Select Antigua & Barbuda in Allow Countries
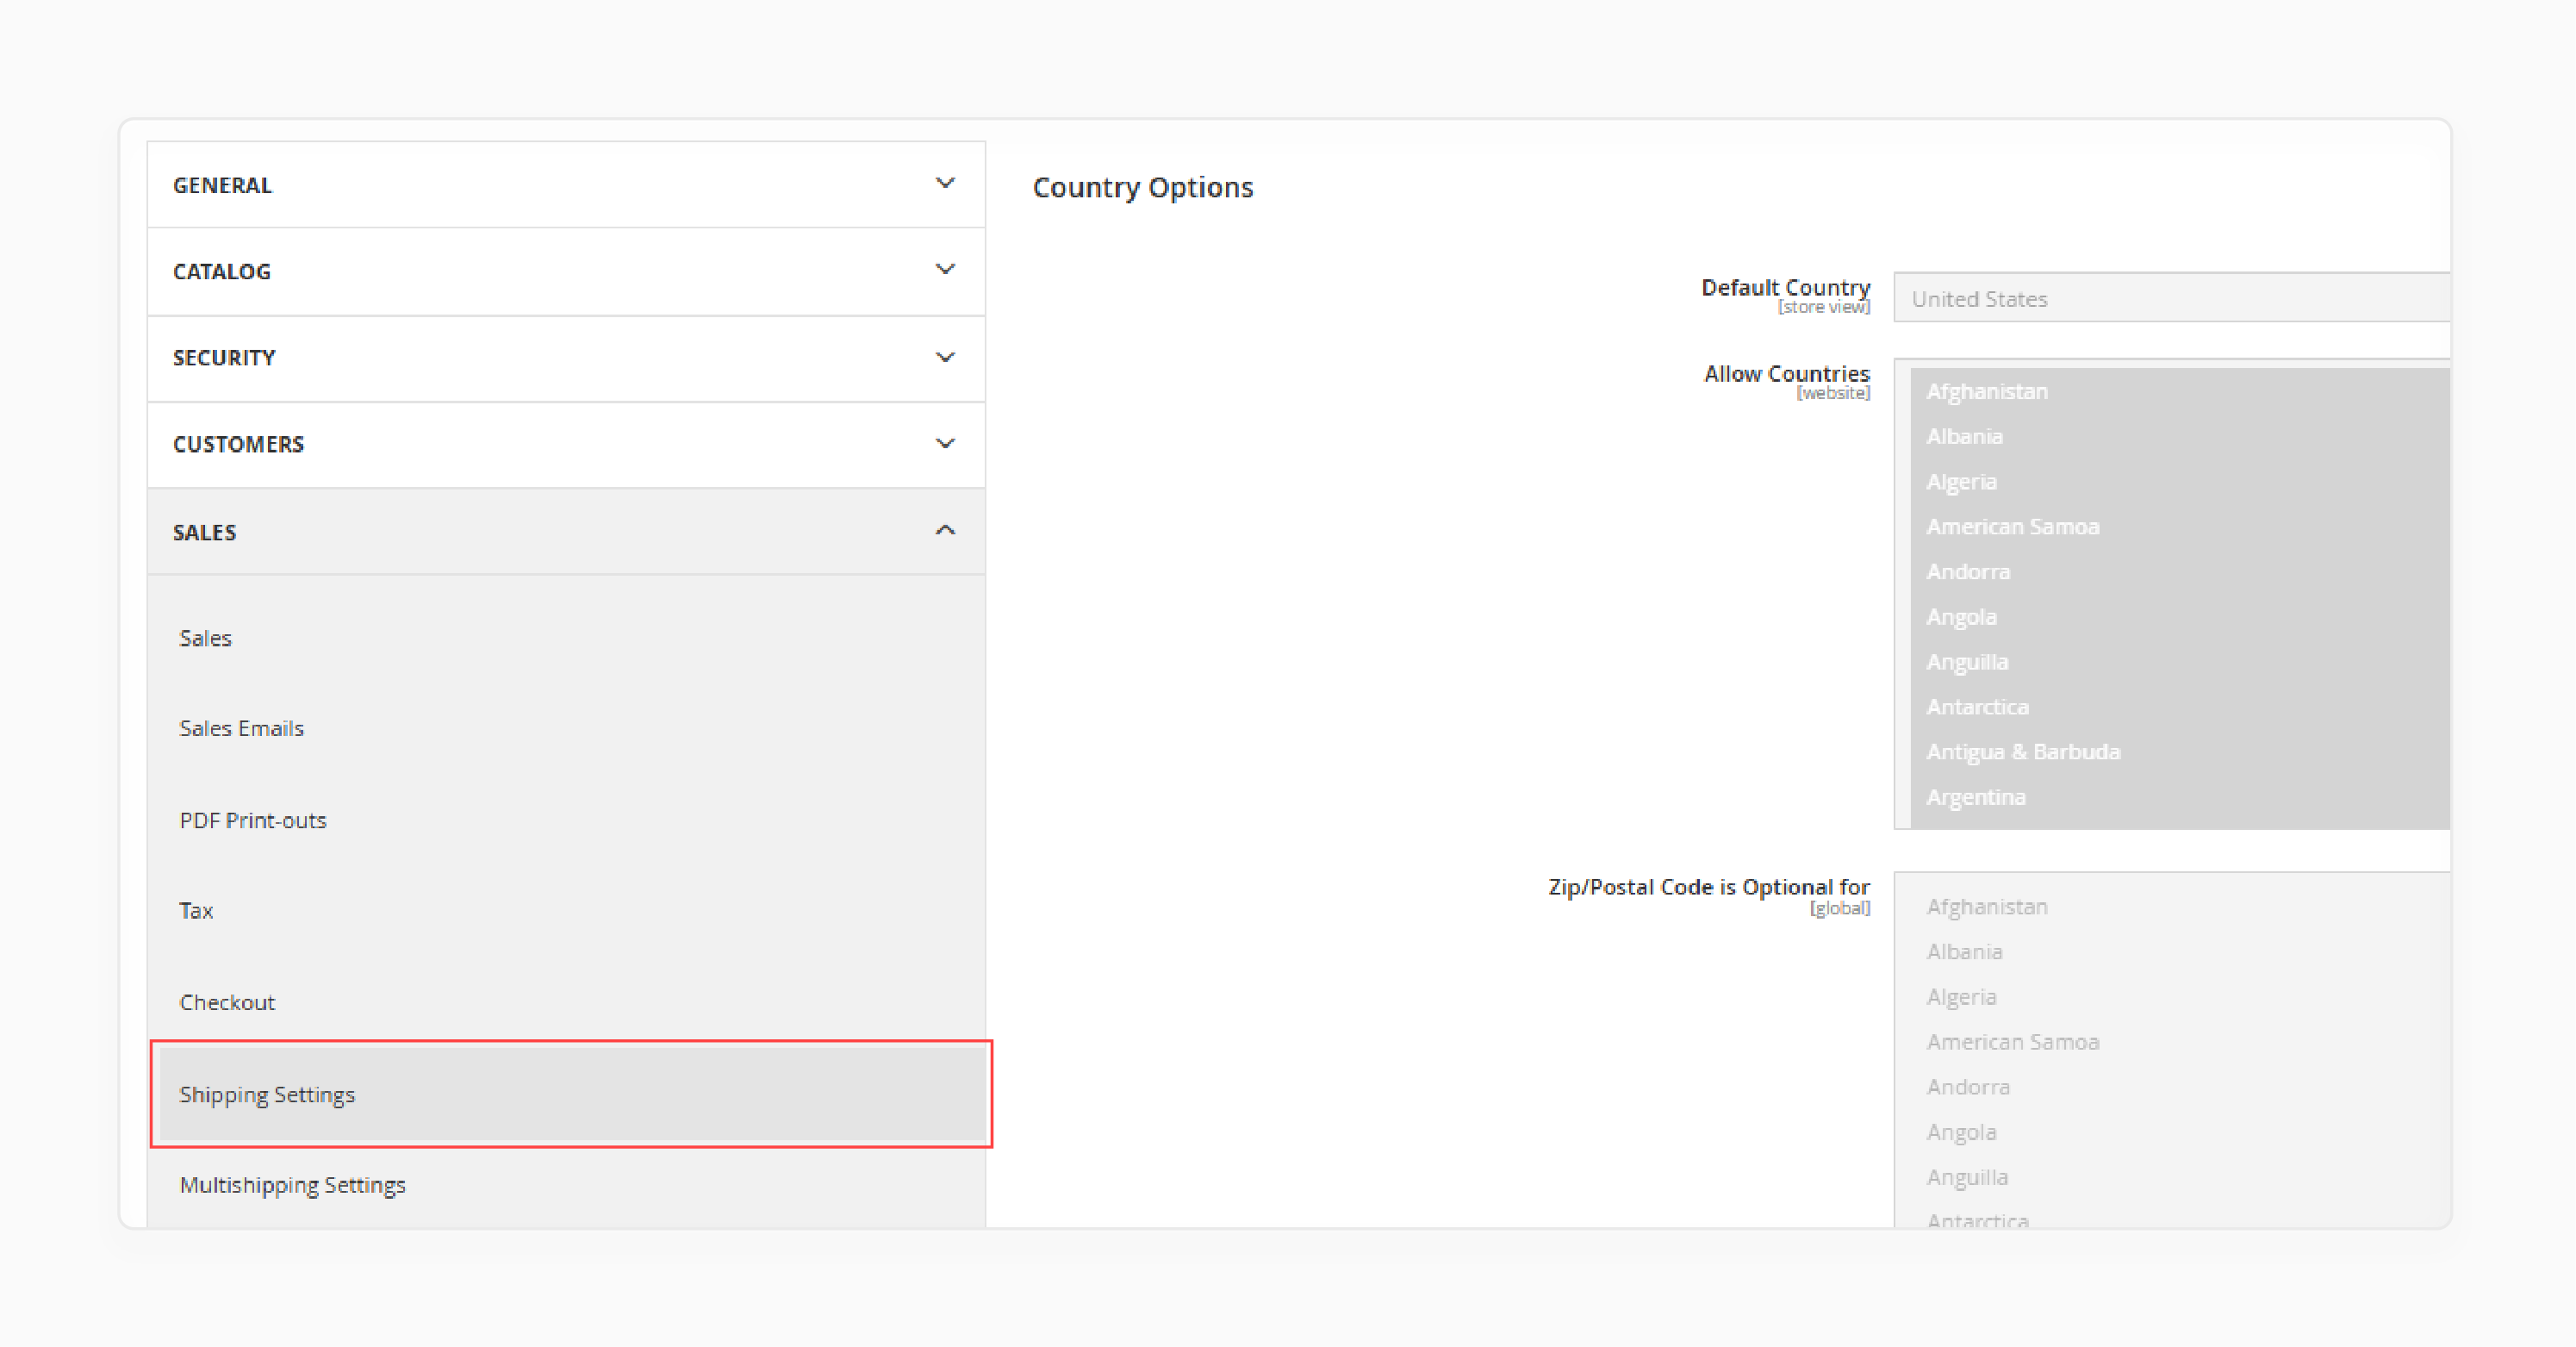The height and width of the screenshot is (1347, 2576). coord(2180,751)
